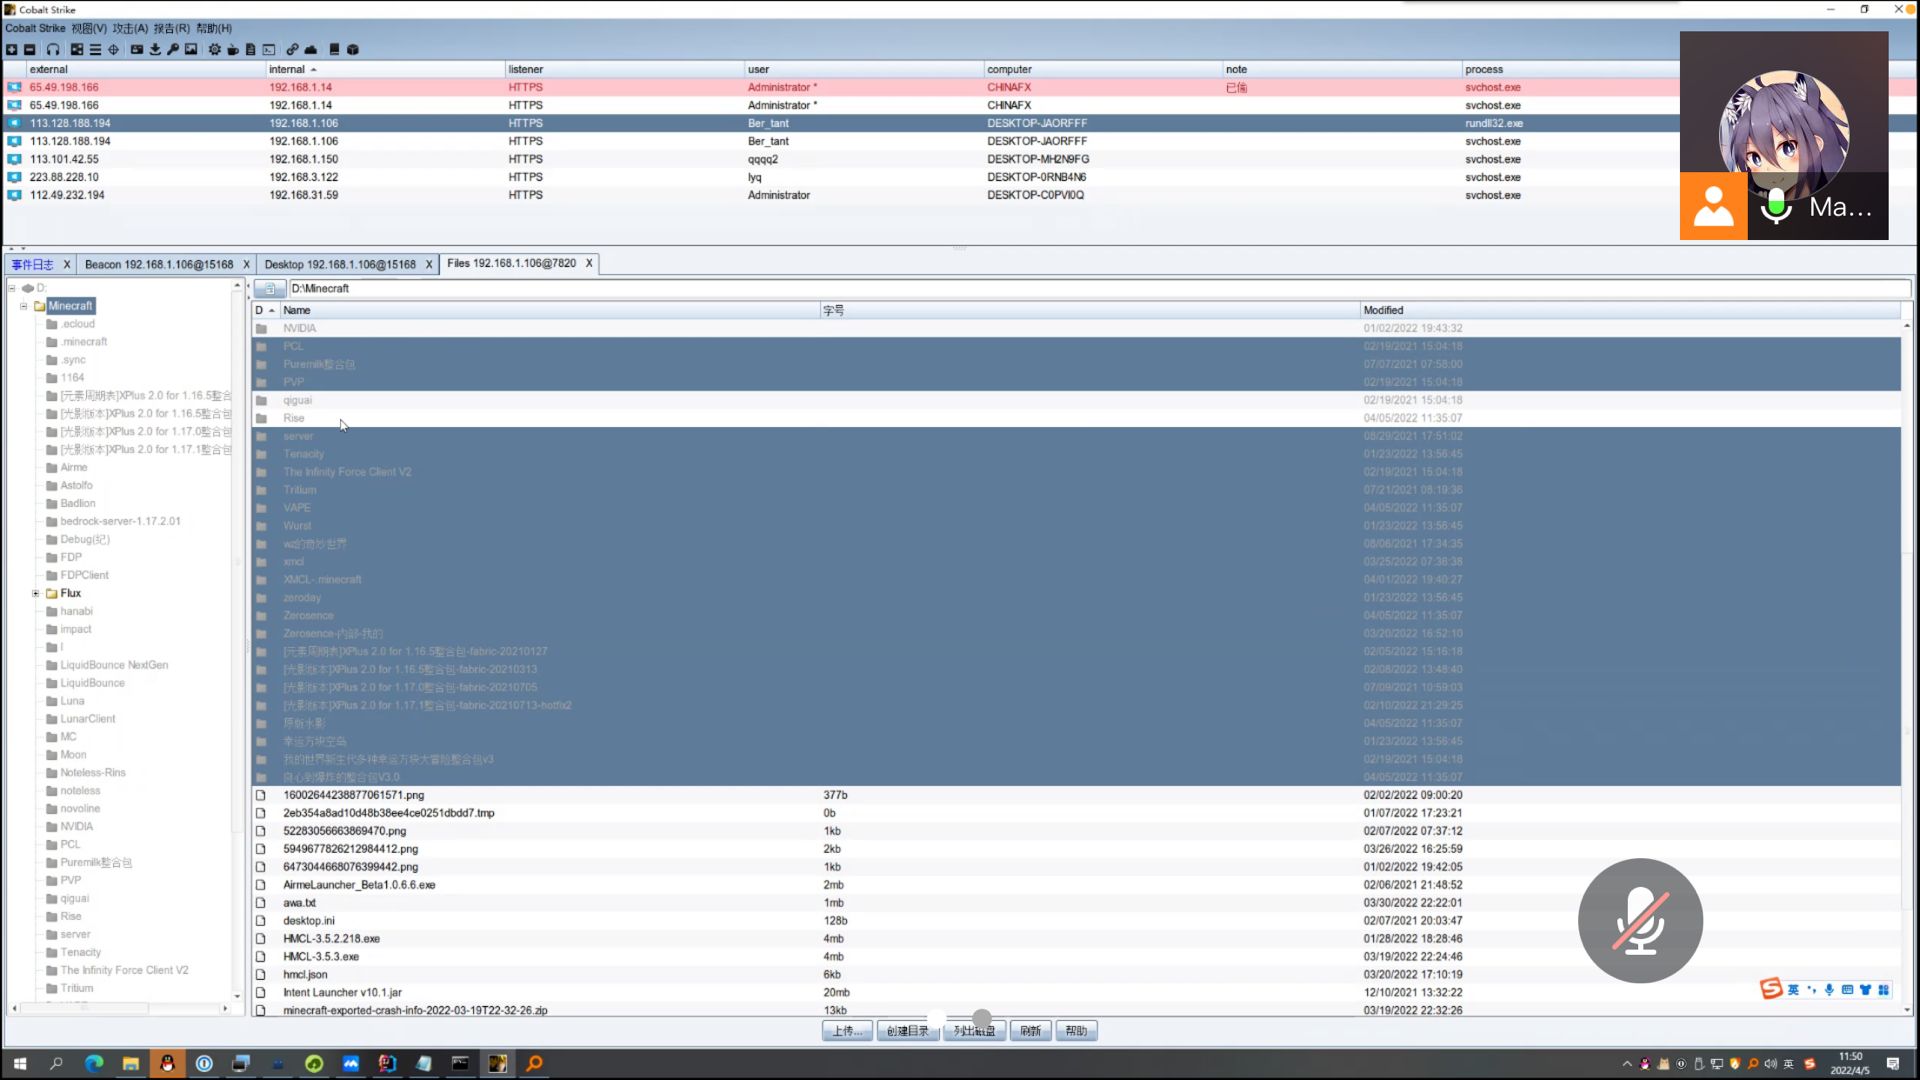Click the host file link icon
The image size is (1920, 1080).
[292, 49]
